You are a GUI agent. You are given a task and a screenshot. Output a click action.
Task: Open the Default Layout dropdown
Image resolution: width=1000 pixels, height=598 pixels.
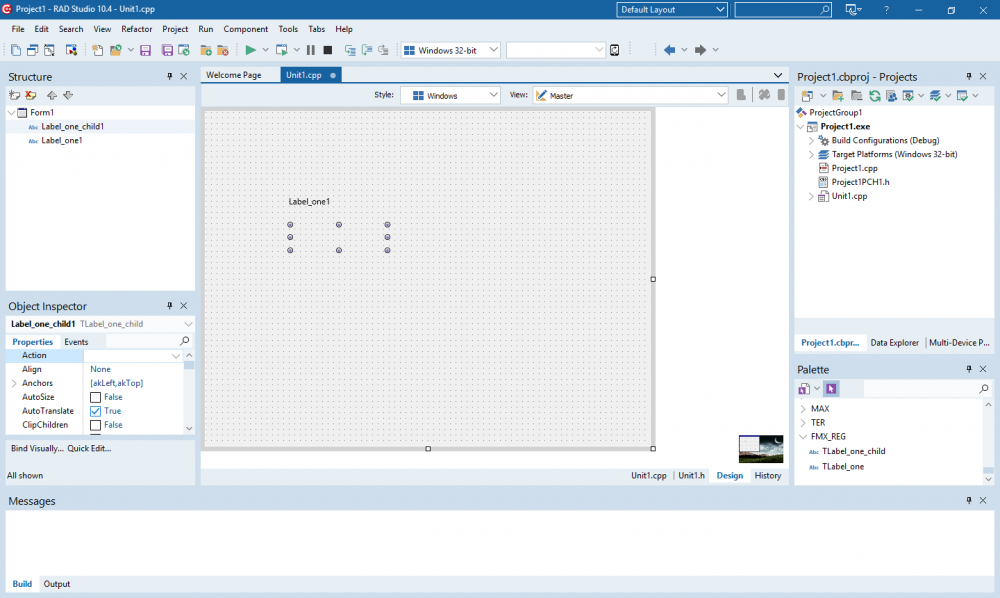672,10
